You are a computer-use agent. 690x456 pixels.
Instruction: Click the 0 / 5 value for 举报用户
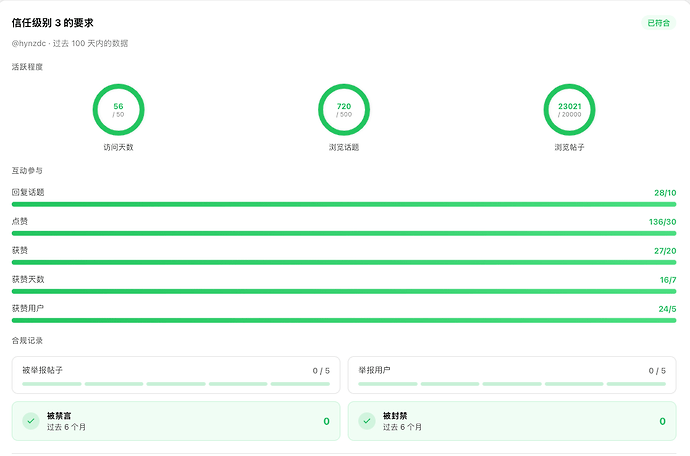tap(657, 371)
